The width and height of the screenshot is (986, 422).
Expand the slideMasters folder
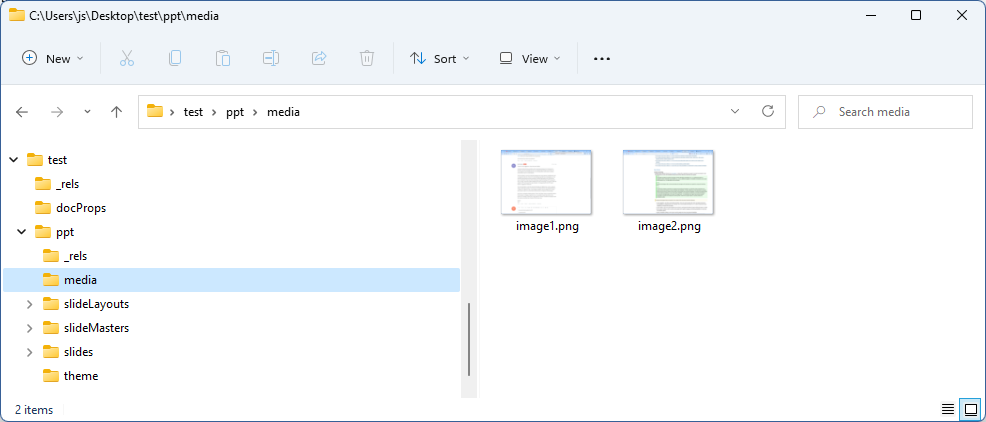tap(30, 328)
